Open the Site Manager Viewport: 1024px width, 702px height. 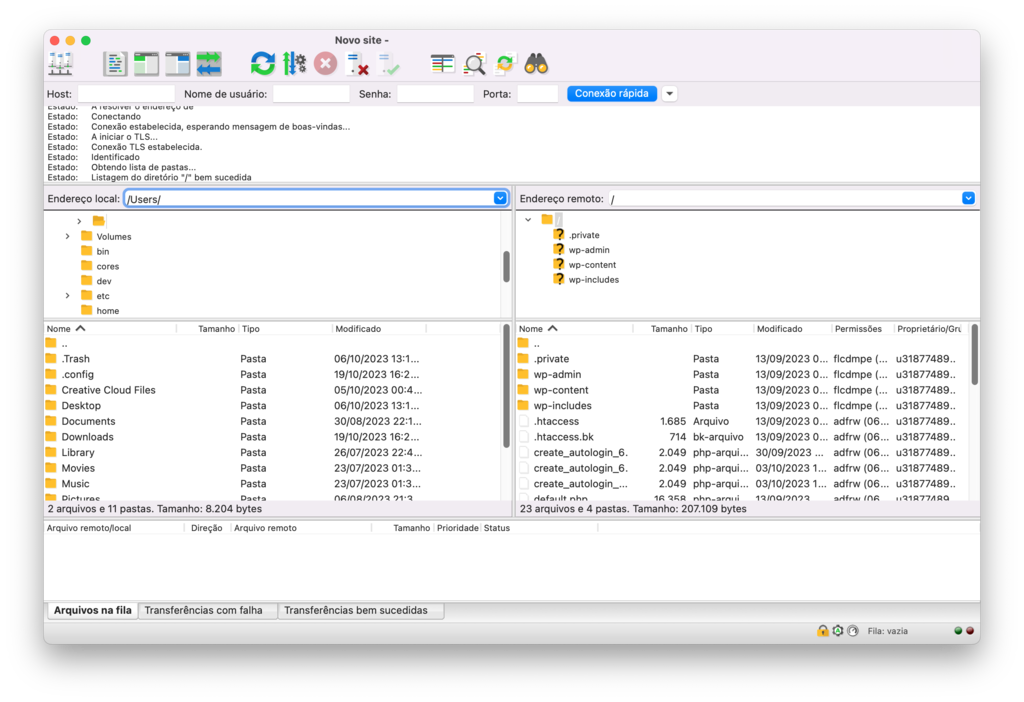[60, 63]
